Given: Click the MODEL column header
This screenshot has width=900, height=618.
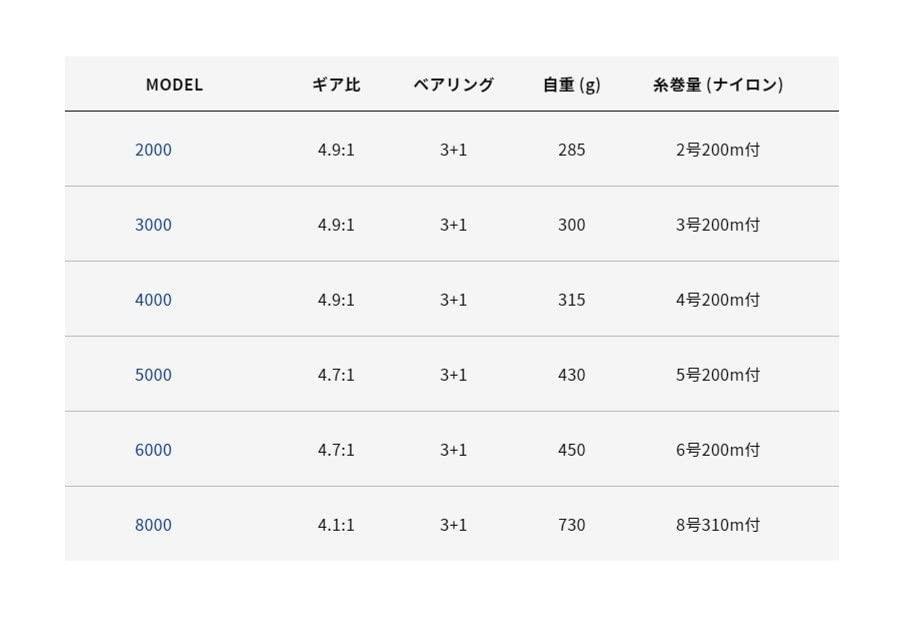Looking at the screenshot, I should point(174,85).
